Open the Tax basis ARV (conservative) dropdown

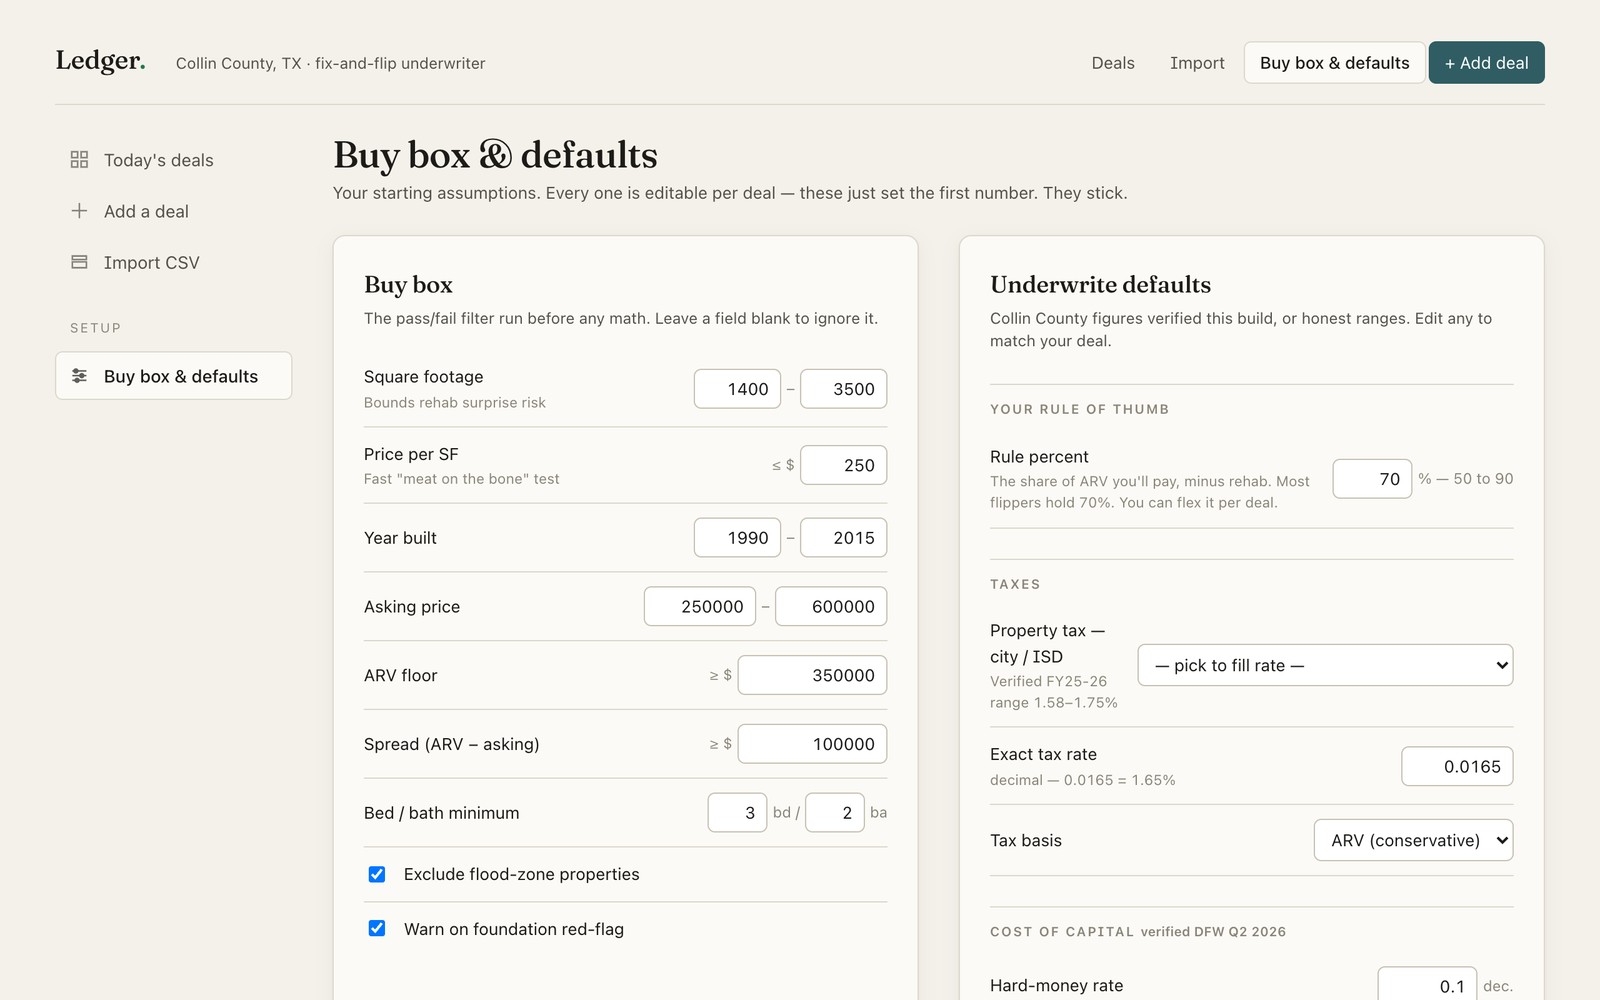pyautogui.click(x=1413, y=840)
